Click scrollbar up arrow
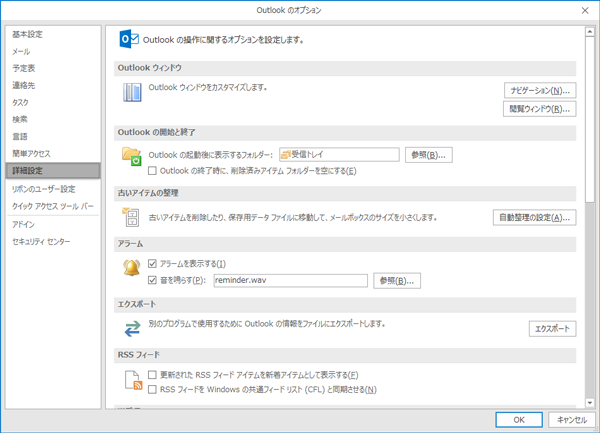The height and width of the screenshot is (433, 600). (590, 32)
